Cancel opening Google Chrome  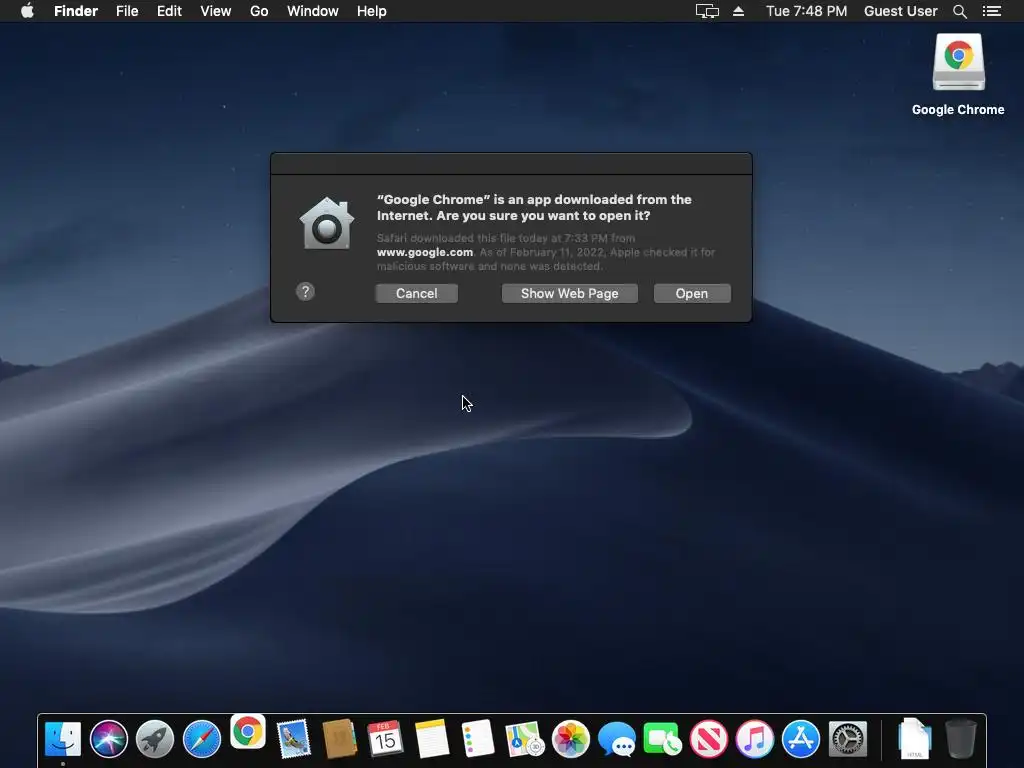[417, 293]
